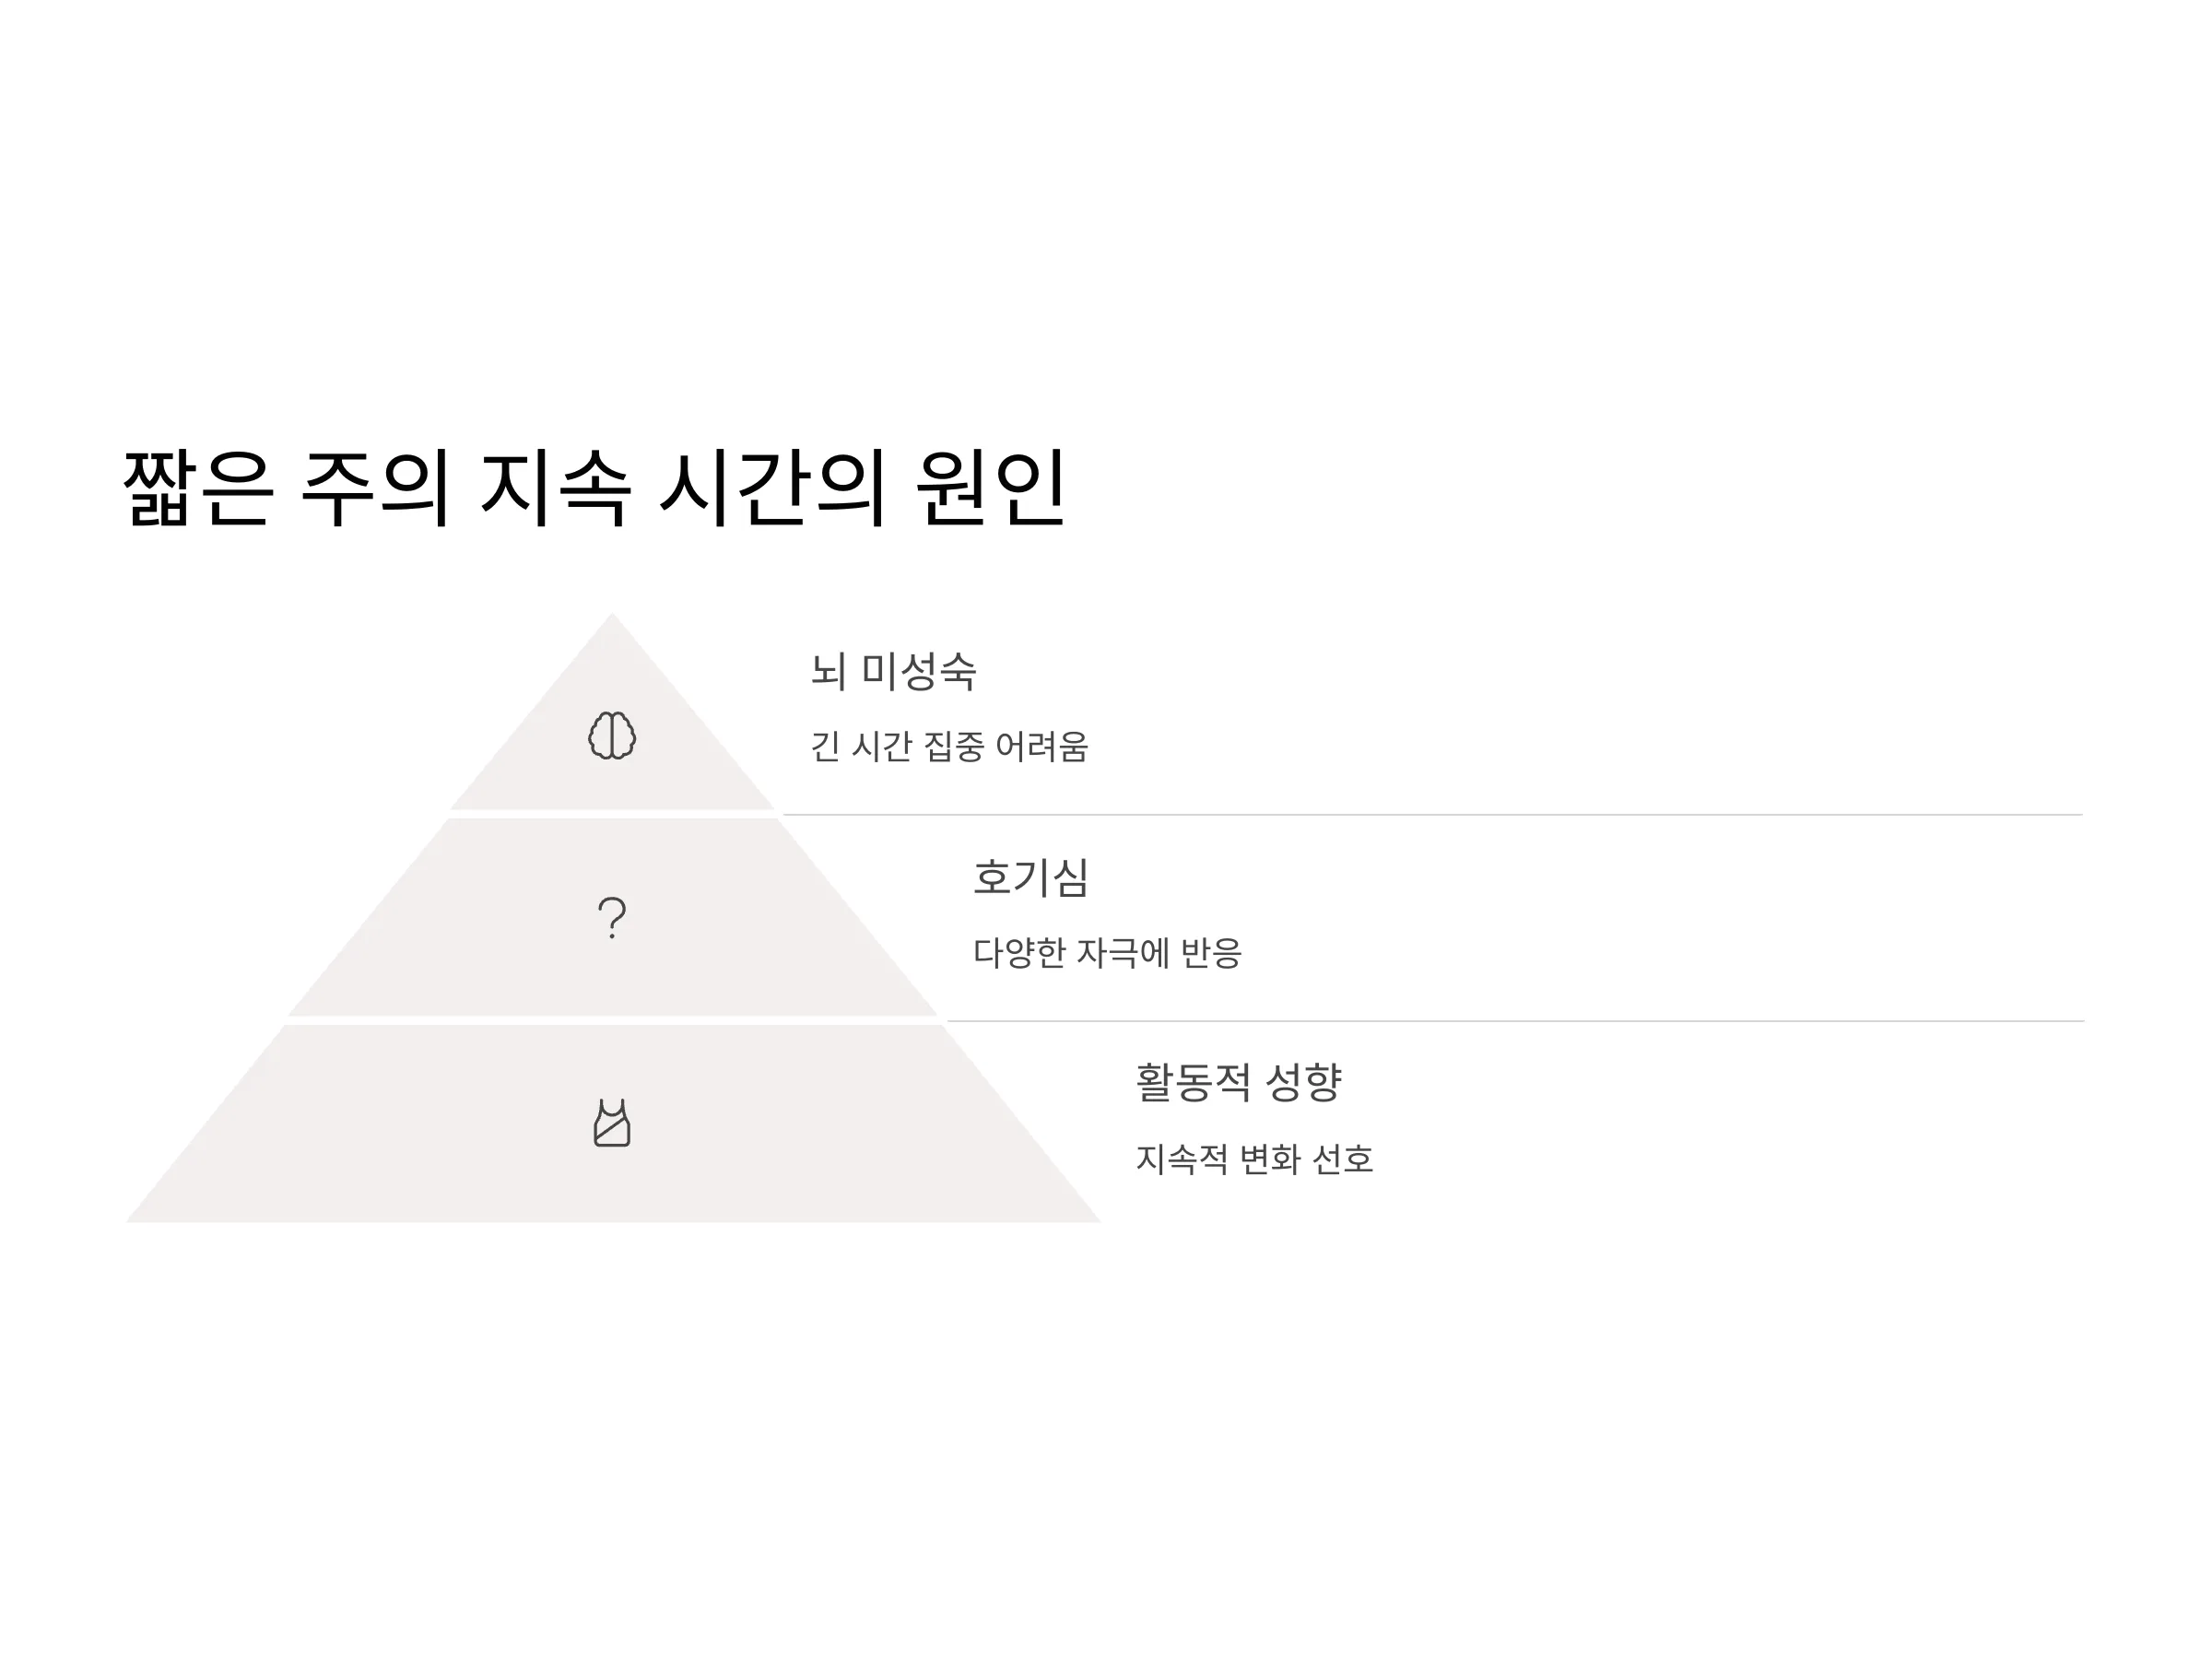
Task: Select the divider line below 긴 시간 집중 어려움
Action: click(1432, 815)
